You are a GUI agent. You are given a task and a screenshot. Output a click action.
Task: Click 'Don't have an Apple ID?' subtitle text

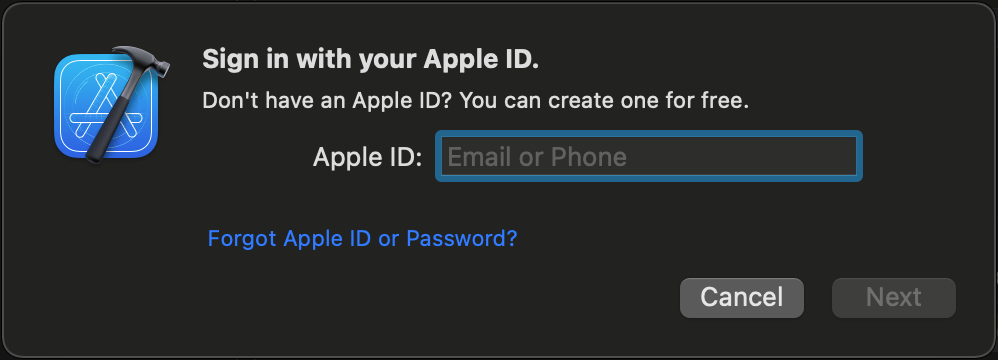click(327, 100)
